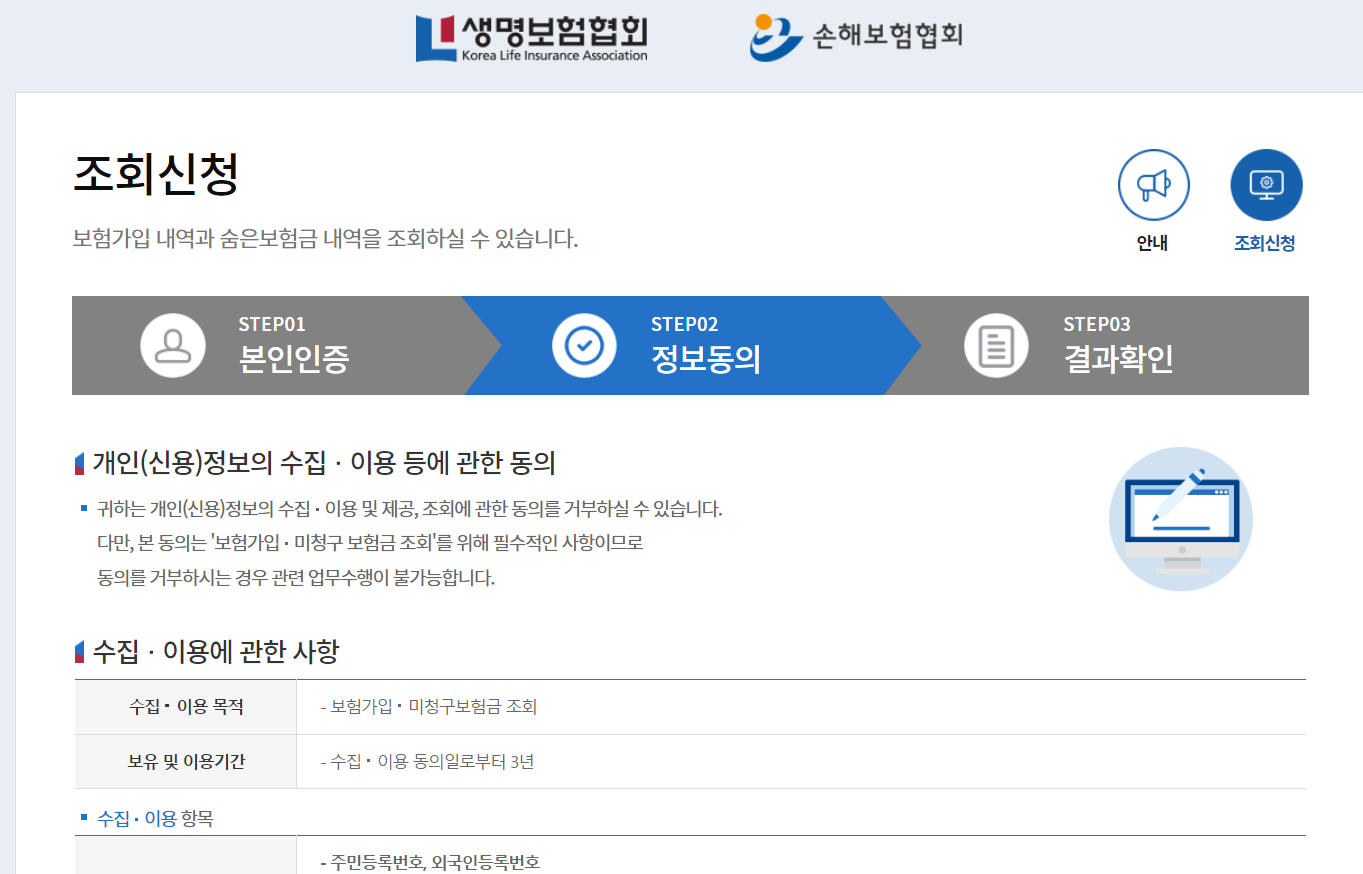Select the 수집·이용 목적 table row
1363x874 pixels.
click(185, 705)
